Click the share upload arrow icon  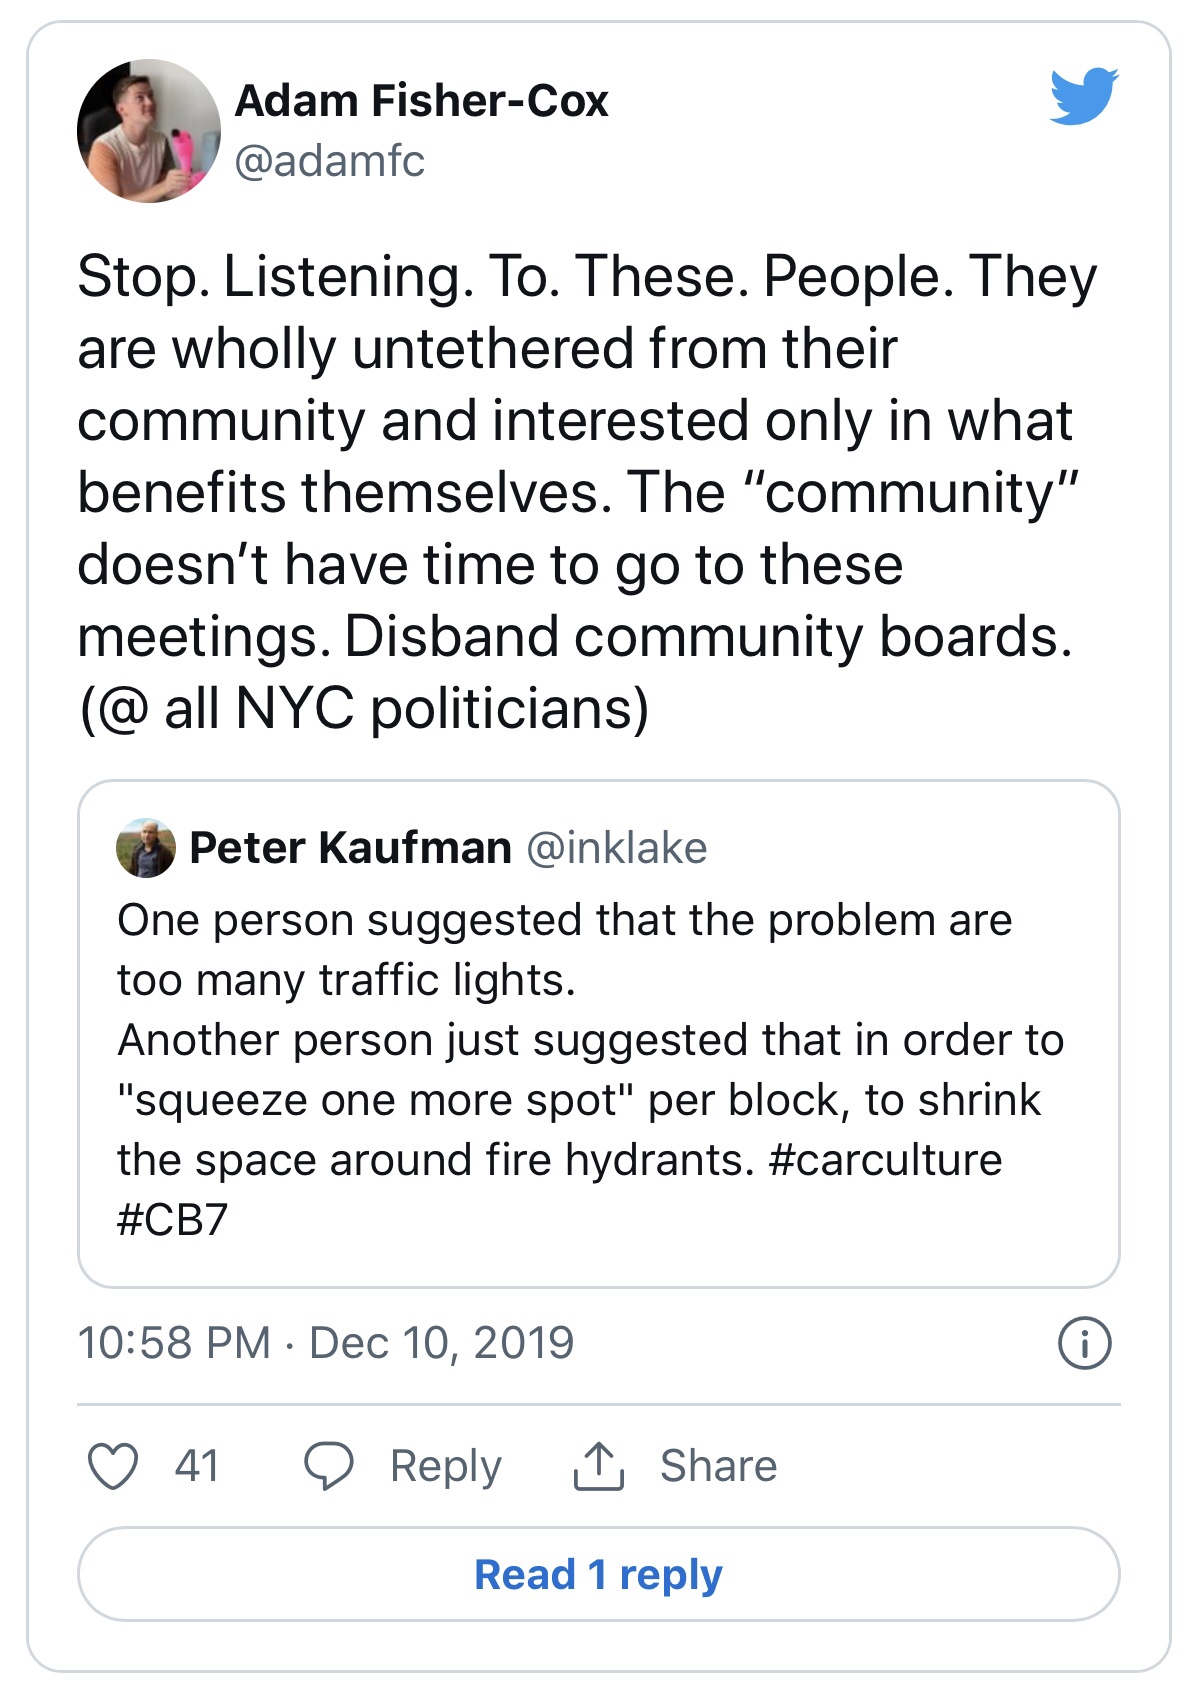(598, 1467)
